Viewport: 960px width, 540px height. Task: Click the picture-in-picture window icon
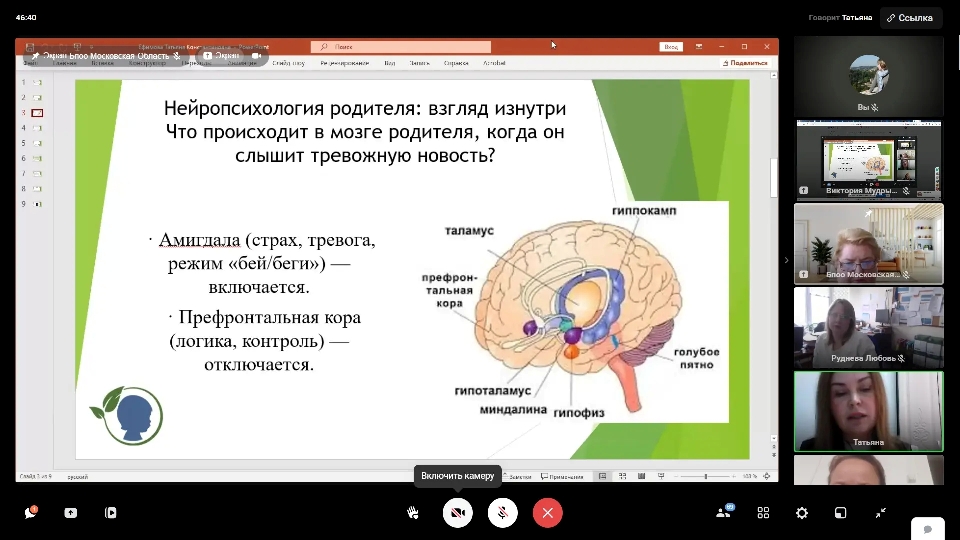click(x=841, y=512)
